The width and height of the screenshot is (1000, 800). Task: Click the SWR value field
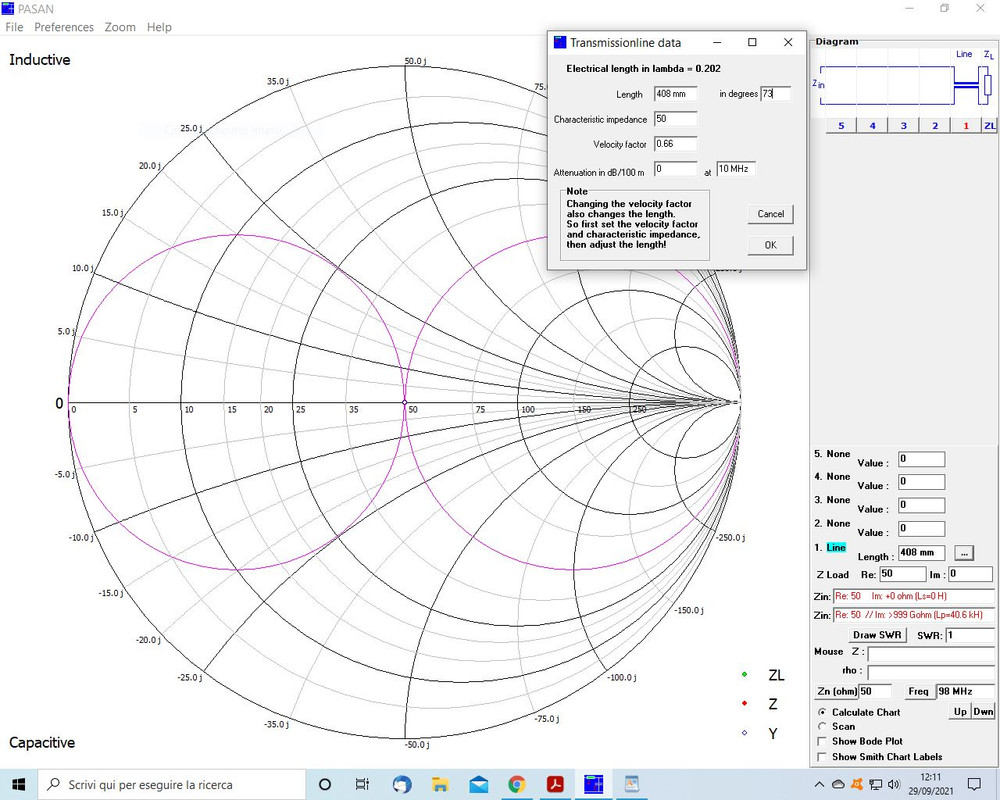pyautogui.click(x=969, y=635)
